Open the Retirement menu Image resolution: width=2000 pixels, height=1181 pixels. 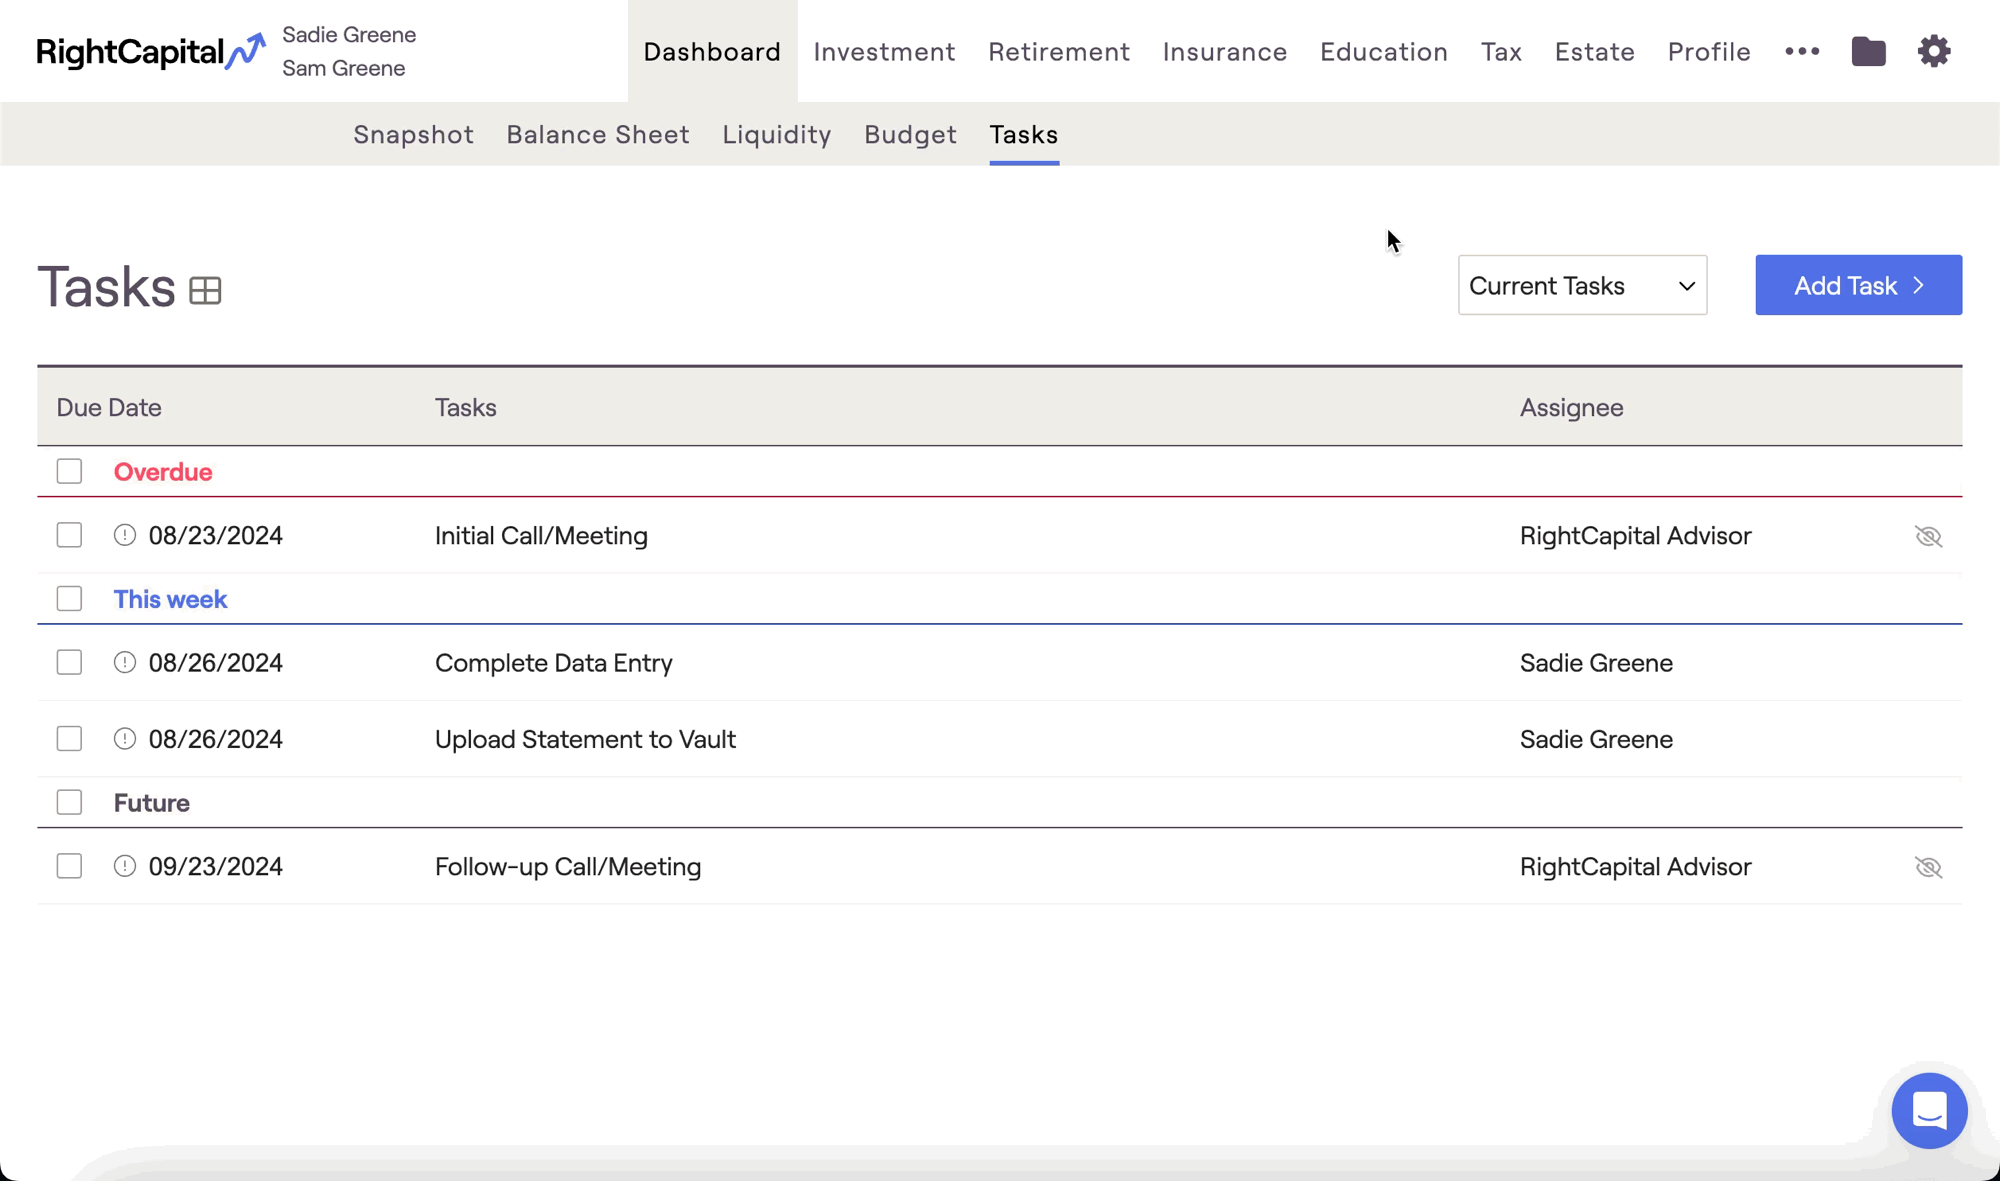tap(1059, 51)
